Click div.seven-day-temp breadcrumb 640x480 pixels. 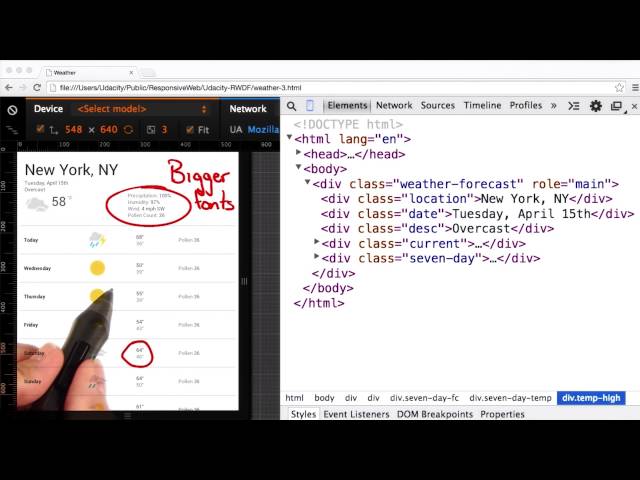coord(510,398)
